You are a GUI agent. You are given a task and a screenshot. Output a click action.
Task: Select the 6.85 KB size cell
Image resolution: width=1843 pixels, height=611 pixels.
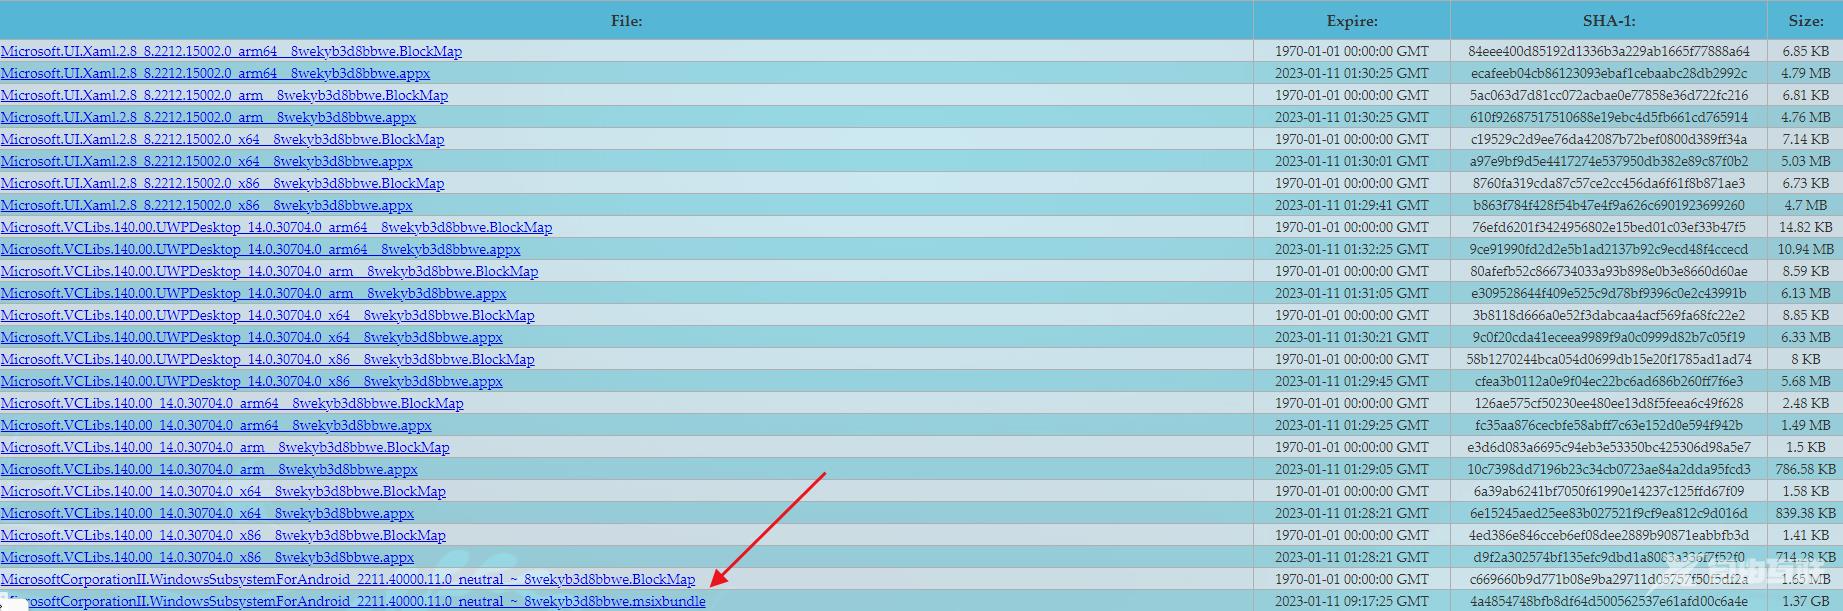pos(1806,51)
